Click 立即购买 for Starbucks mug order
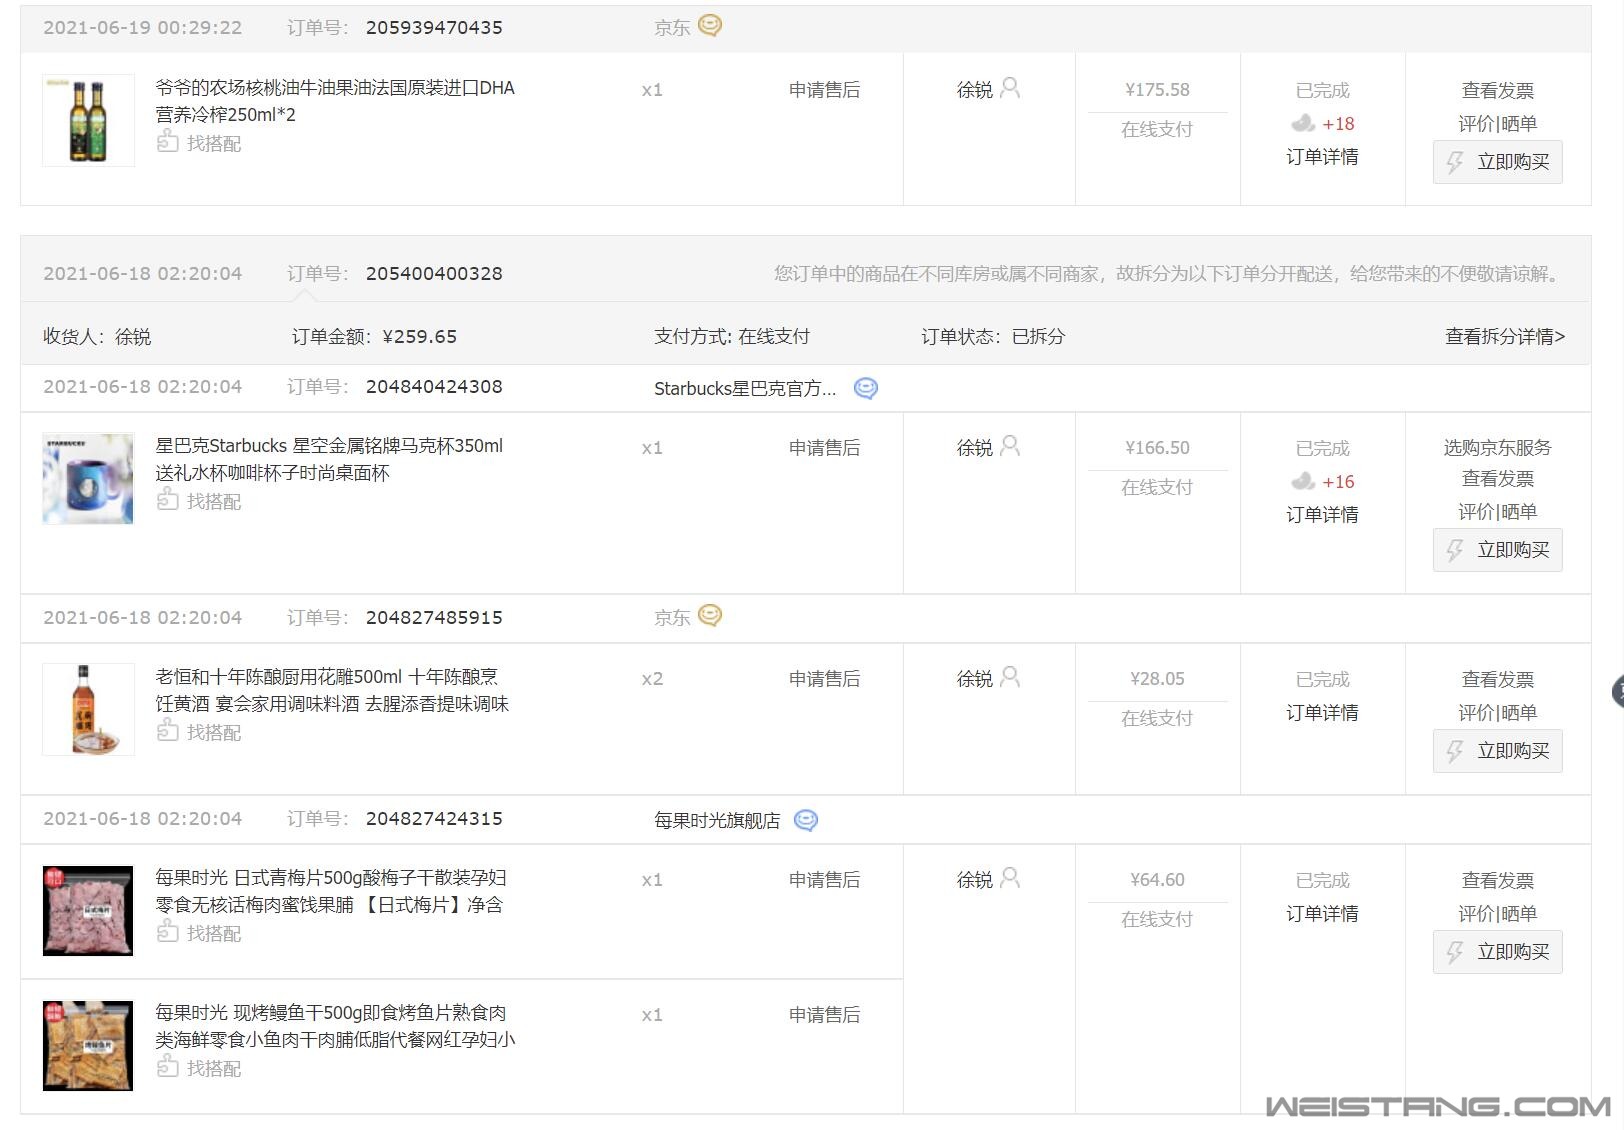 tap(1497, 550)
